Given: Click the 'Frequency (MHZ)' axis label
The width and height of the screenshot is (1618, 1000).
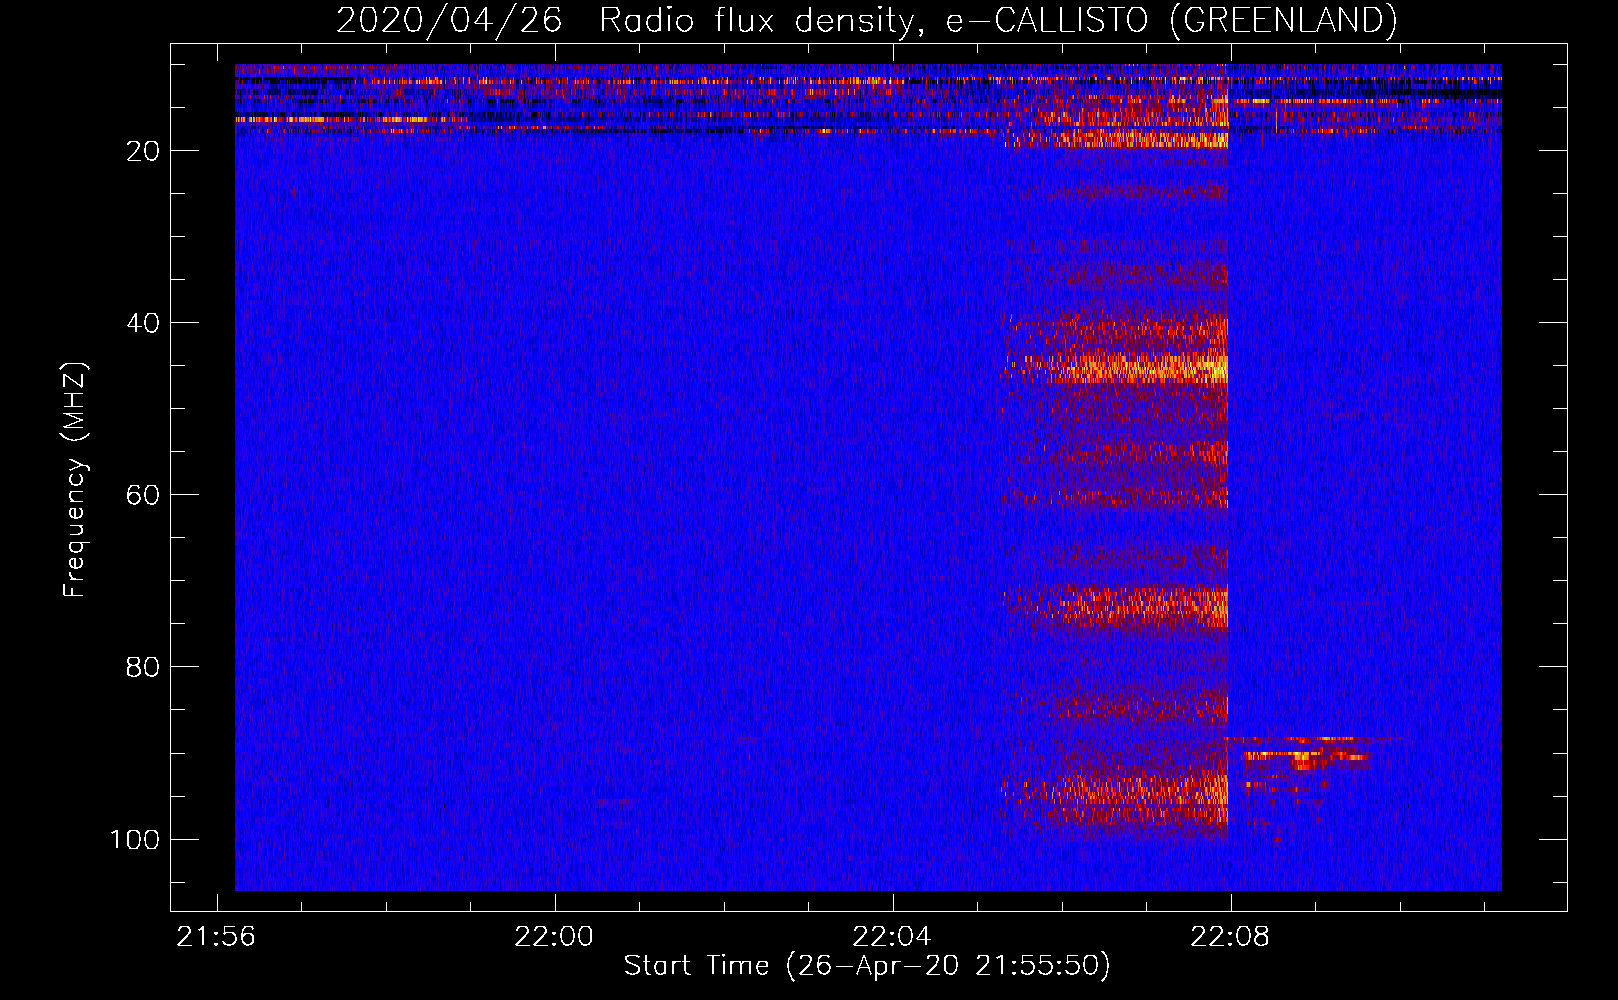Looking at the screenshot, I should [x=75, y=480].
